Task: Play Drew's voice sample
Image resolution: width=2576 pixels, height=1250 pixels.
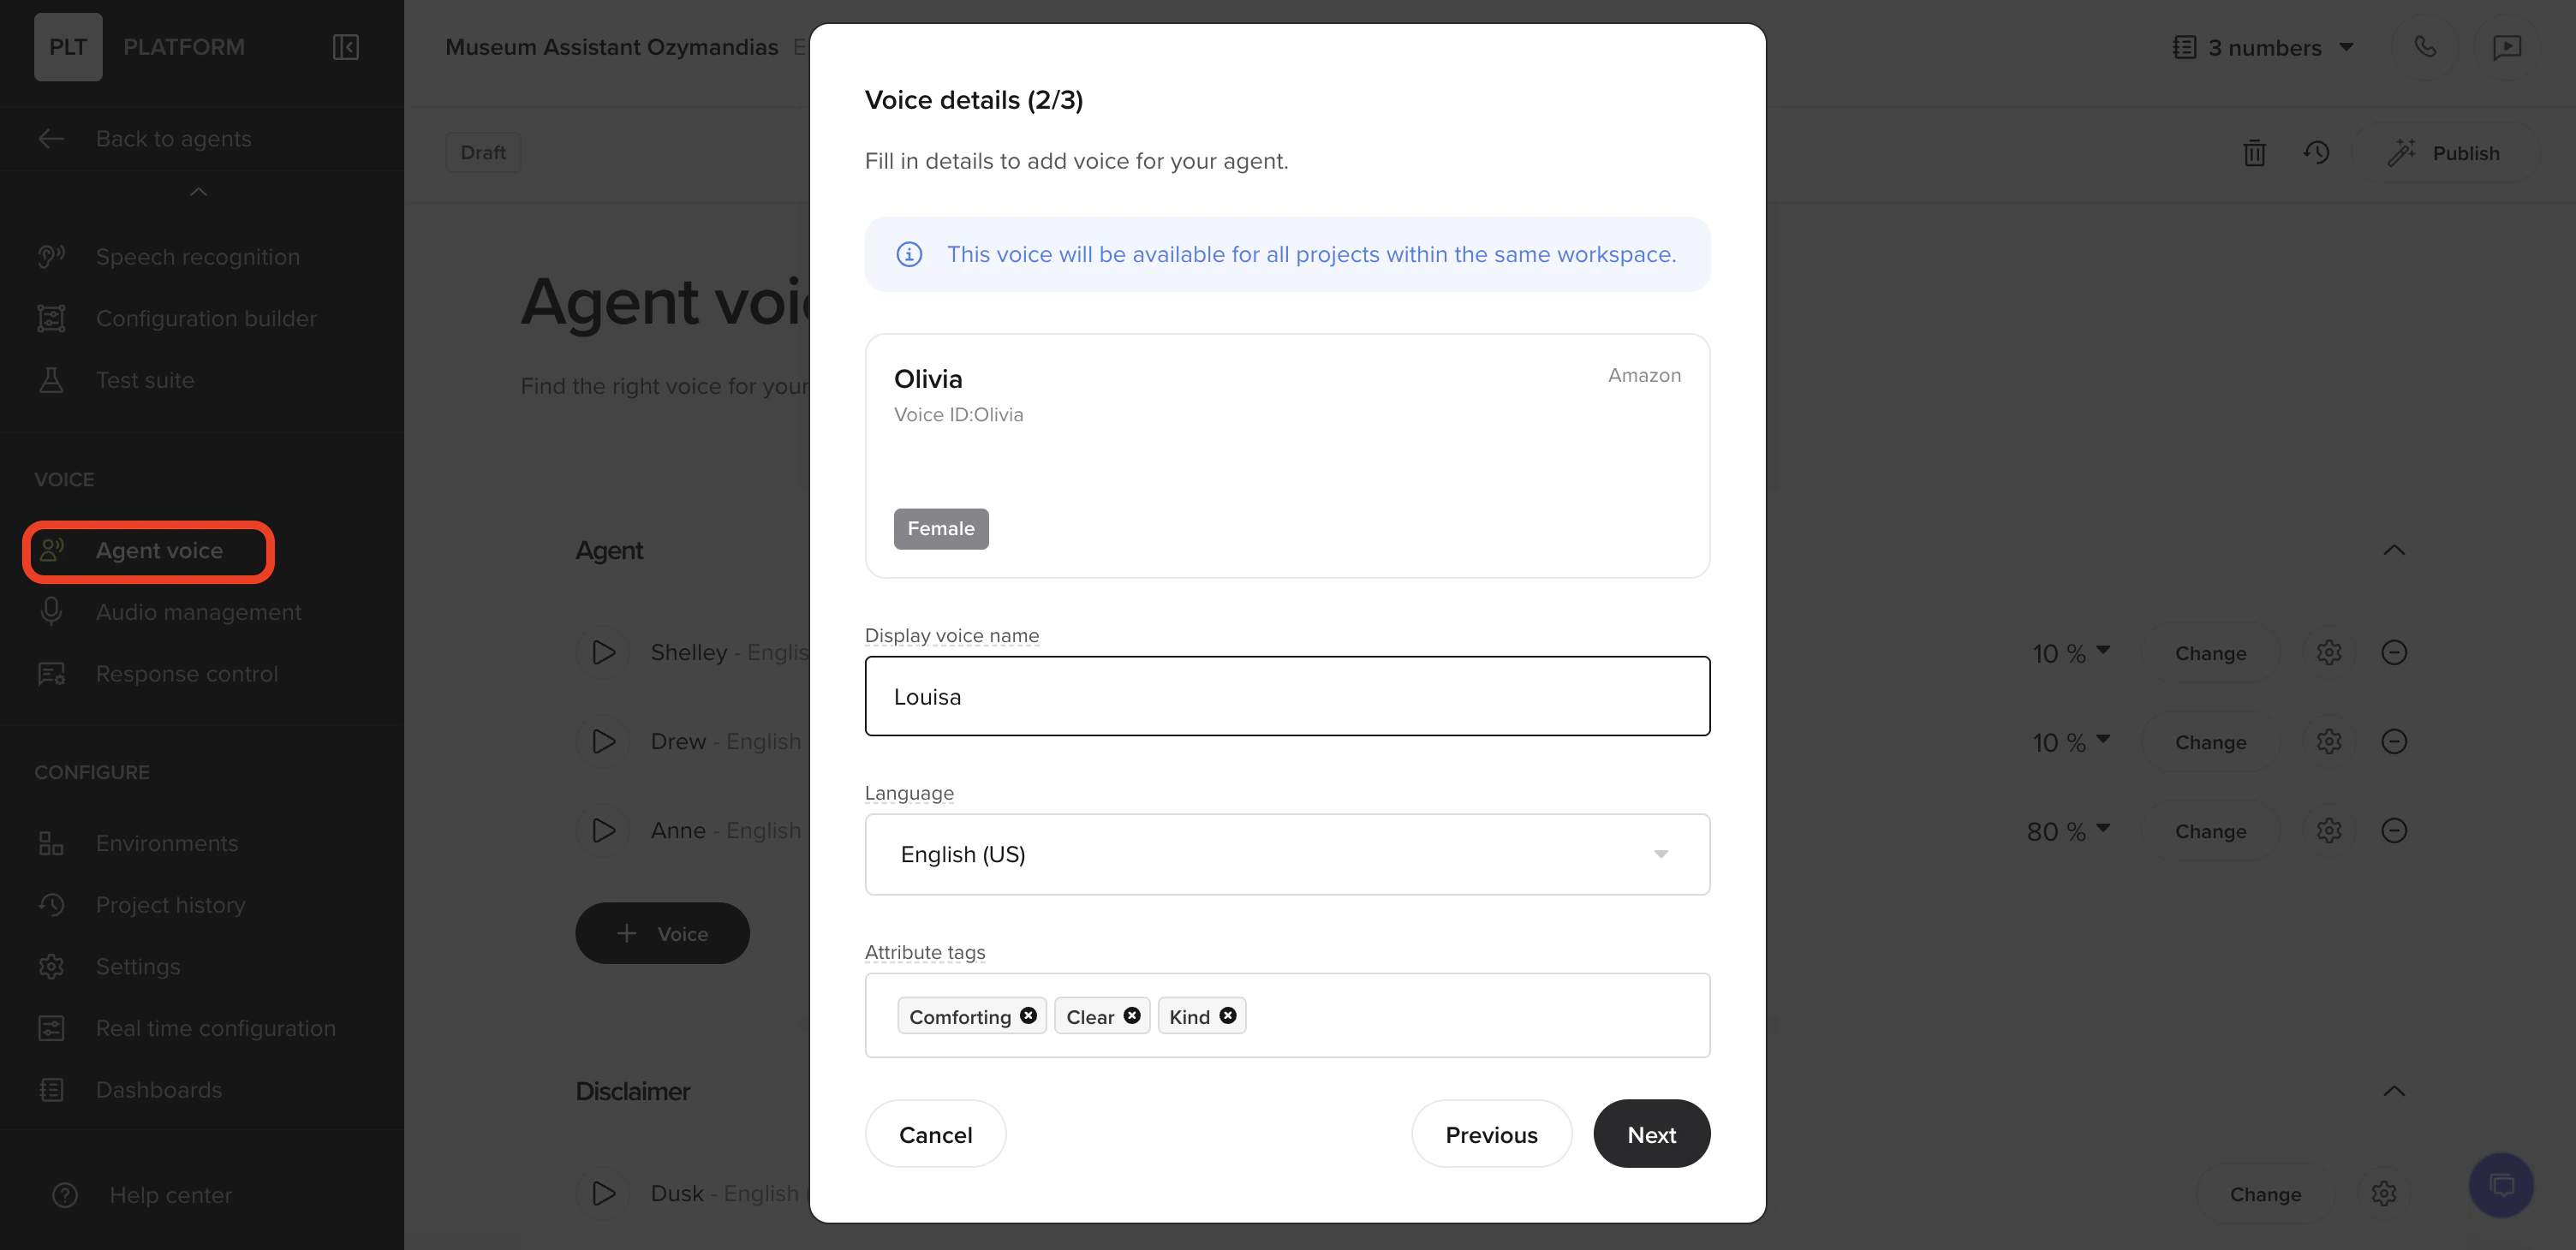Action: (x=602, y=741)
